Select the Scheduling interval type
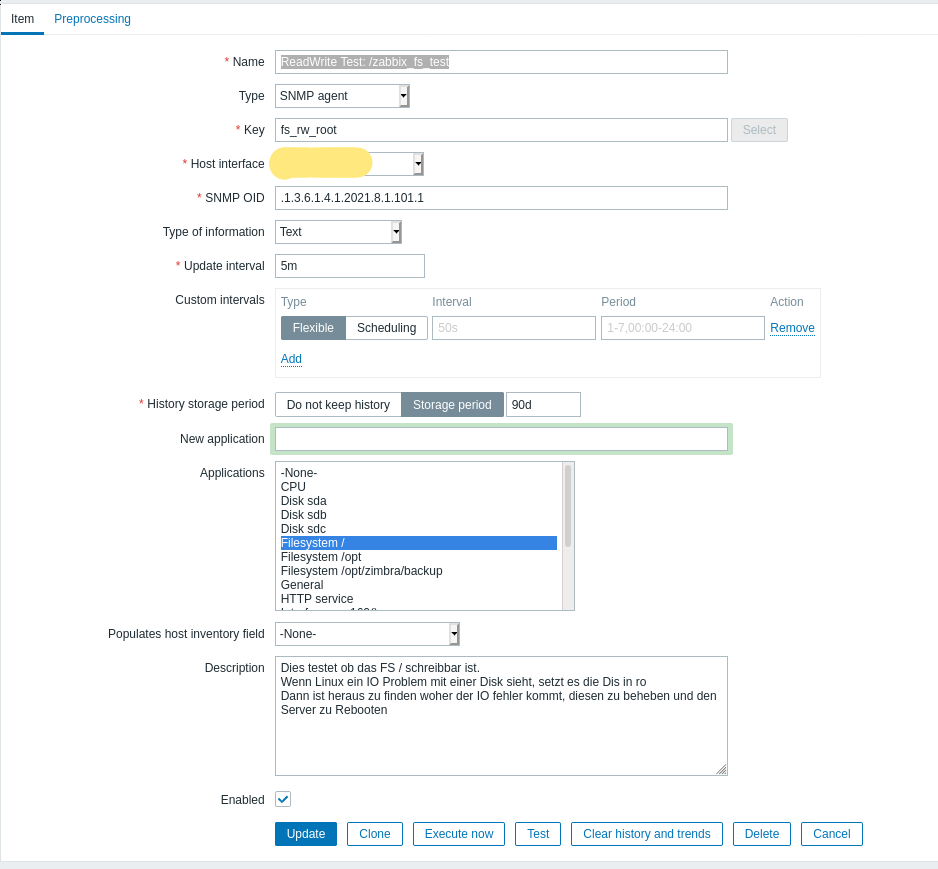 point(386,328)
